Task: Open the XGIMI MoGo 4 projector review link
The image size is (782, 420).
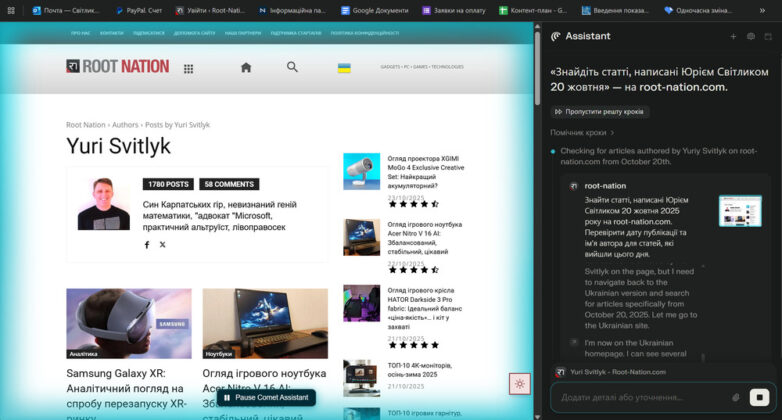Action: (426, 172)
